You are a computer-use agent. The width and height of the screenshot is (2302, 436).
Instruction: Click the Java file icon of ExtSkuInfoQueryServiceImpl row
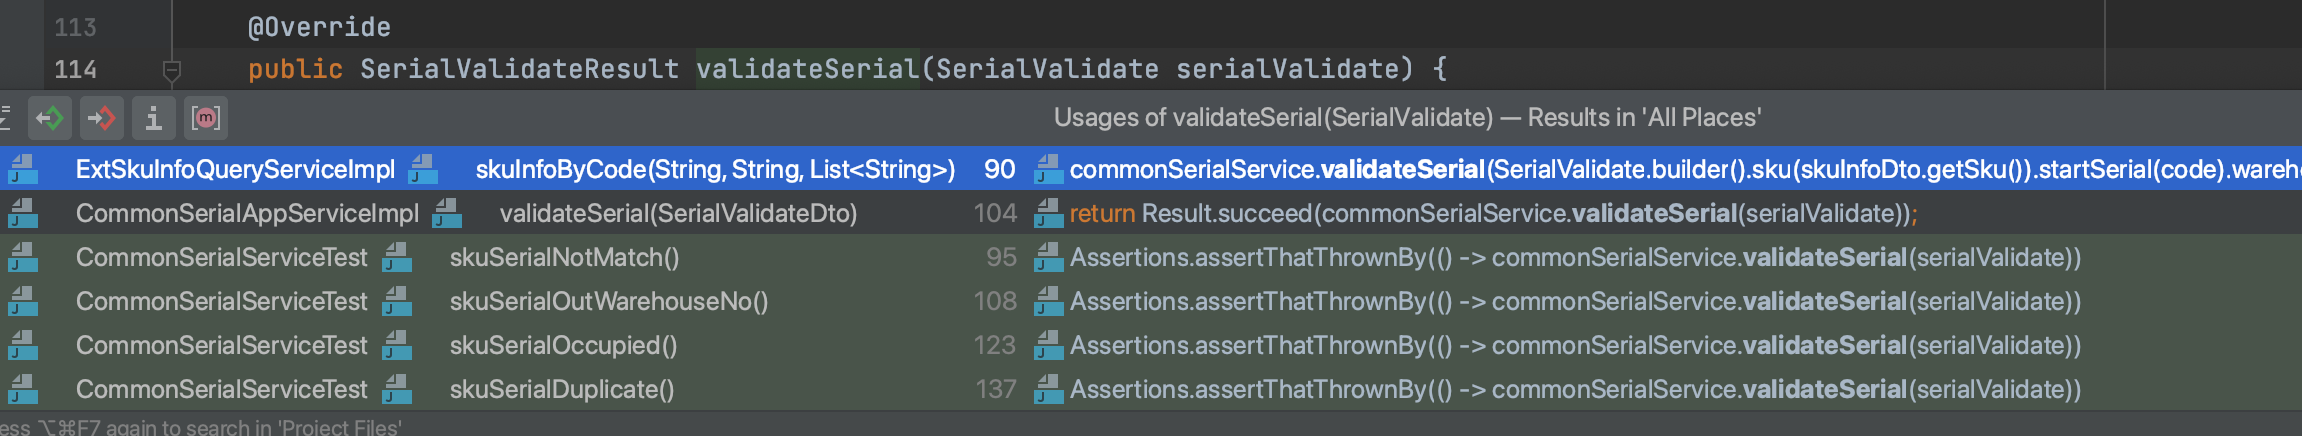coord(23,169)
